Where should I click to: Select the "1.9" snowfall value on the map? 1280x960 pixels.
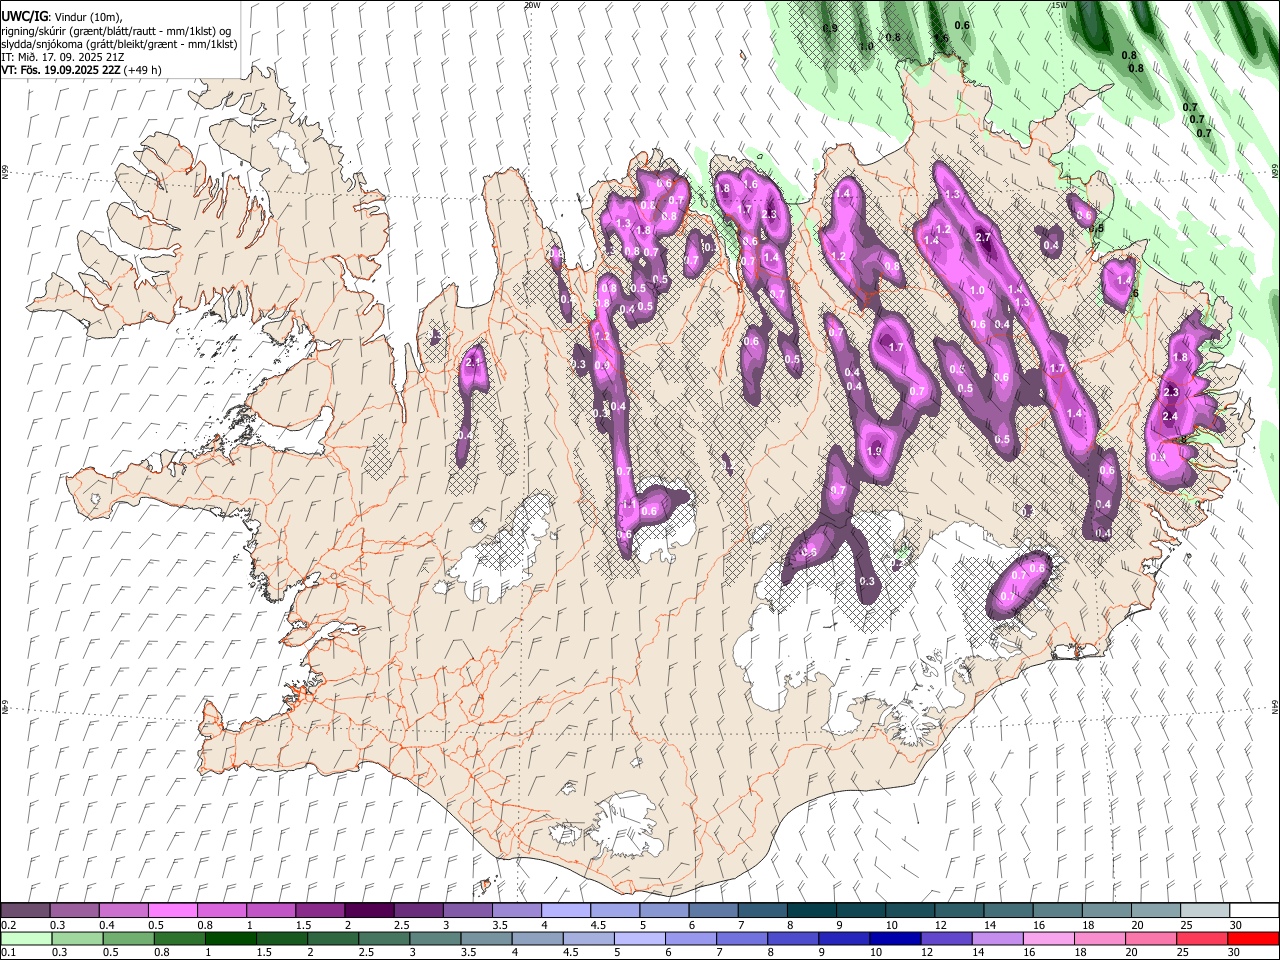874,451
